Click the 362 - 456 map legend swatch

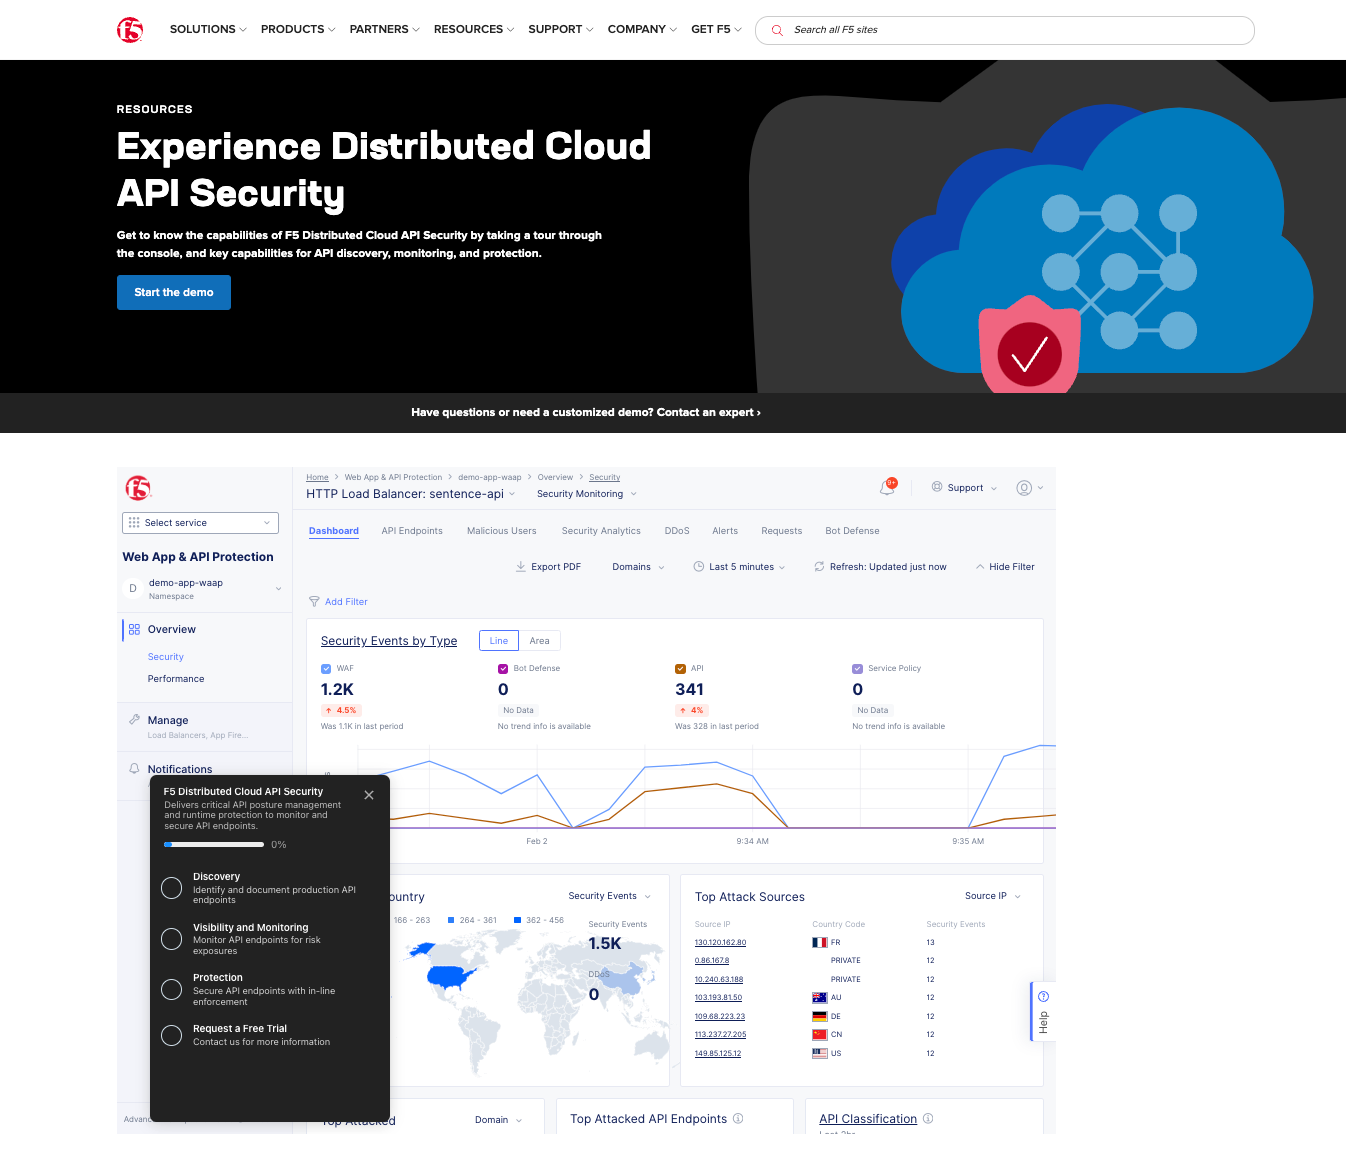click(x=518, y=920)
